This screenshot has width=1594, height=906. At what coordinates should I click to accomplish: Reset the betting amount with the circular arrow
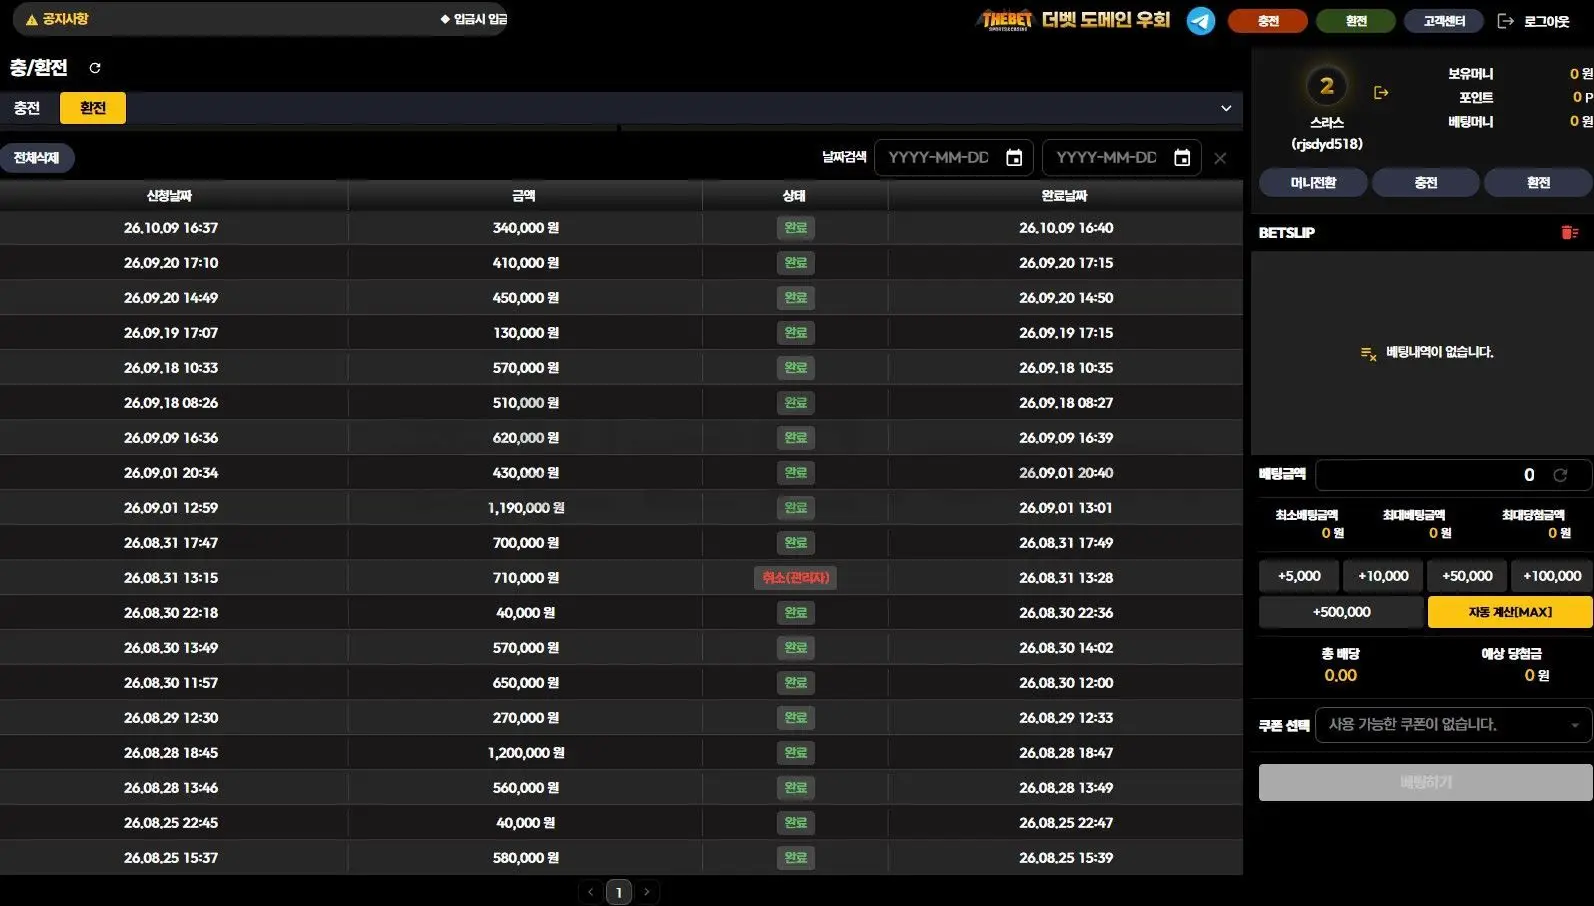(x=1560, y=475)
